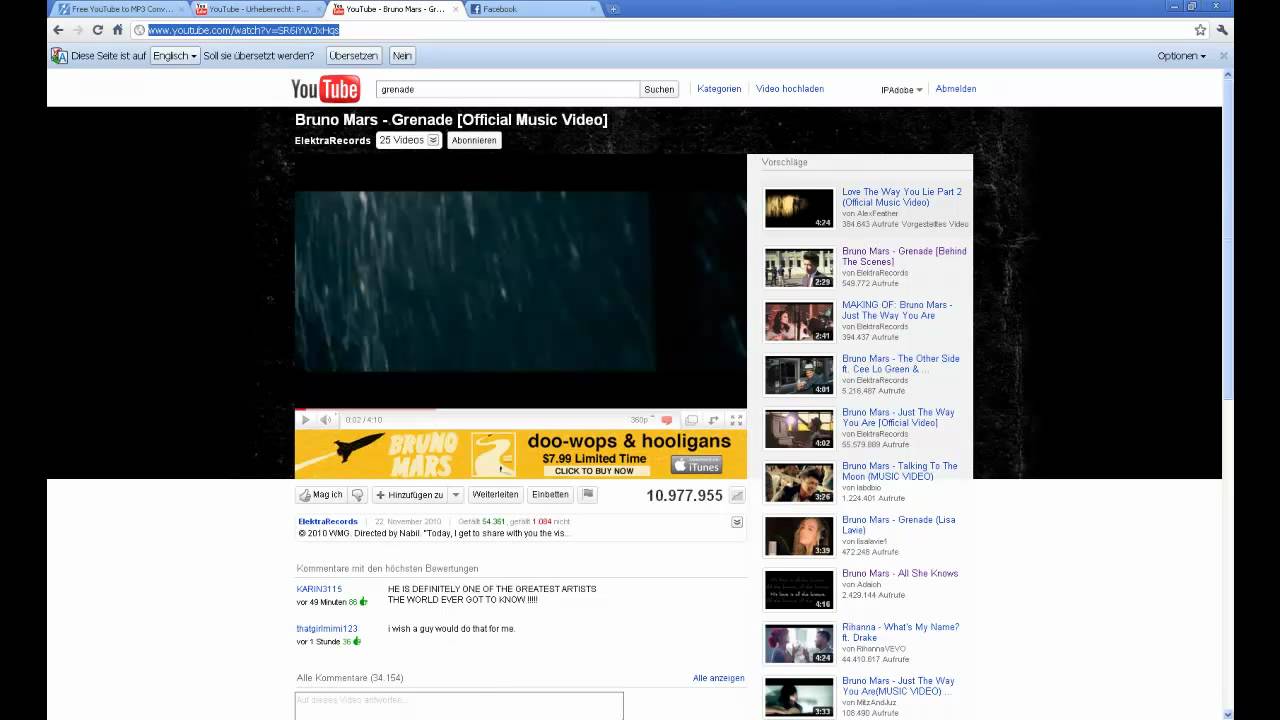The height and width of the screenshot is (720, 1280).
Task: Click the Weiterleiten share button
Action: coord(495,495)
